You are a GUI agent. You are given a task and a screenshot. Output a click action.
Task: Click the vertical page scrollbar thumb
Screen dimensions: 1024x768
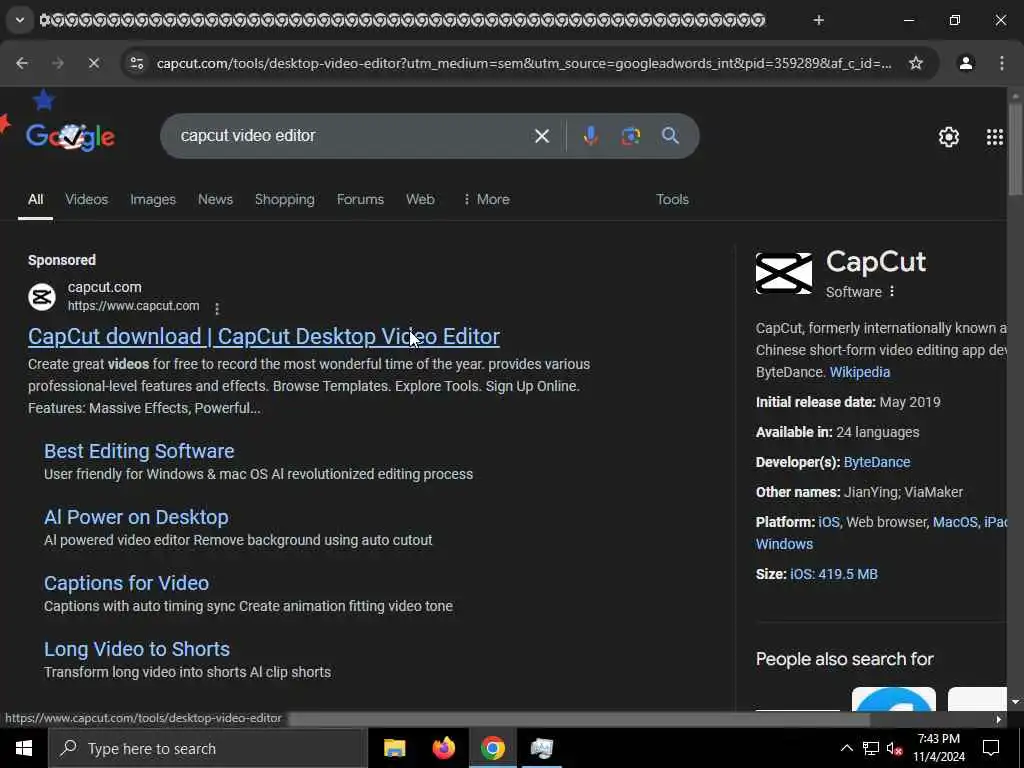tap(1015, 149)
